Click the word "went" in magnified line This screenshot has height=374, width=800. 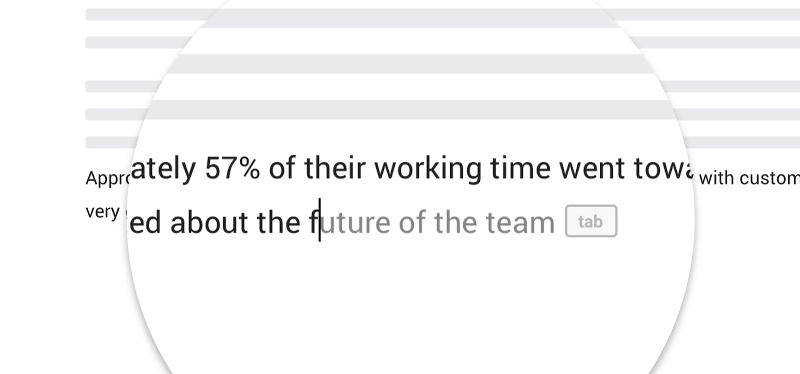point(592,169)
